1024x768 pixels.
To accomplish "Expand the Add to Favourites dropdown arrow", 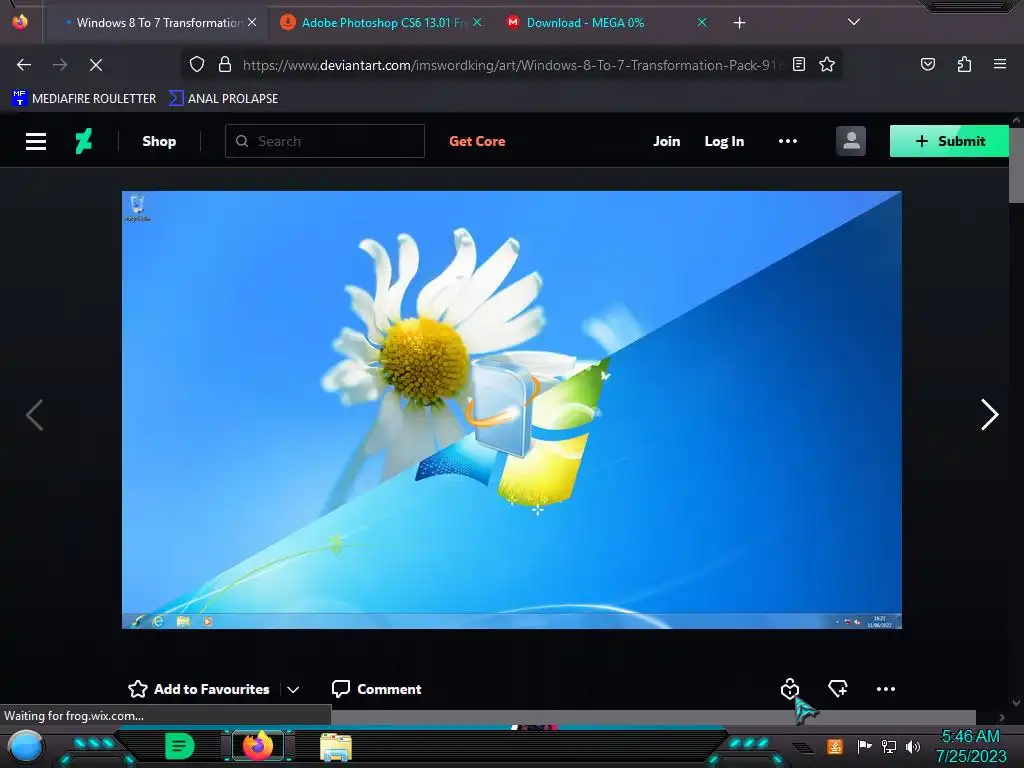I will point(293,690).
